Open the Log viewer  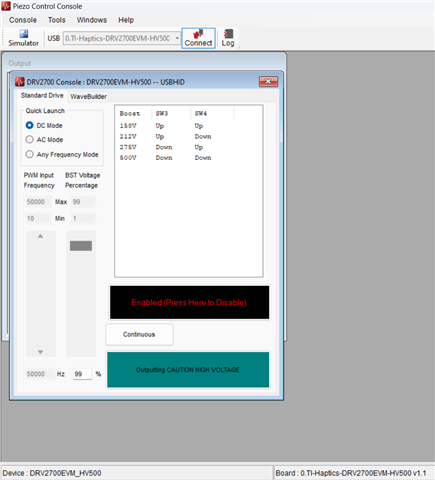[228, 38]
